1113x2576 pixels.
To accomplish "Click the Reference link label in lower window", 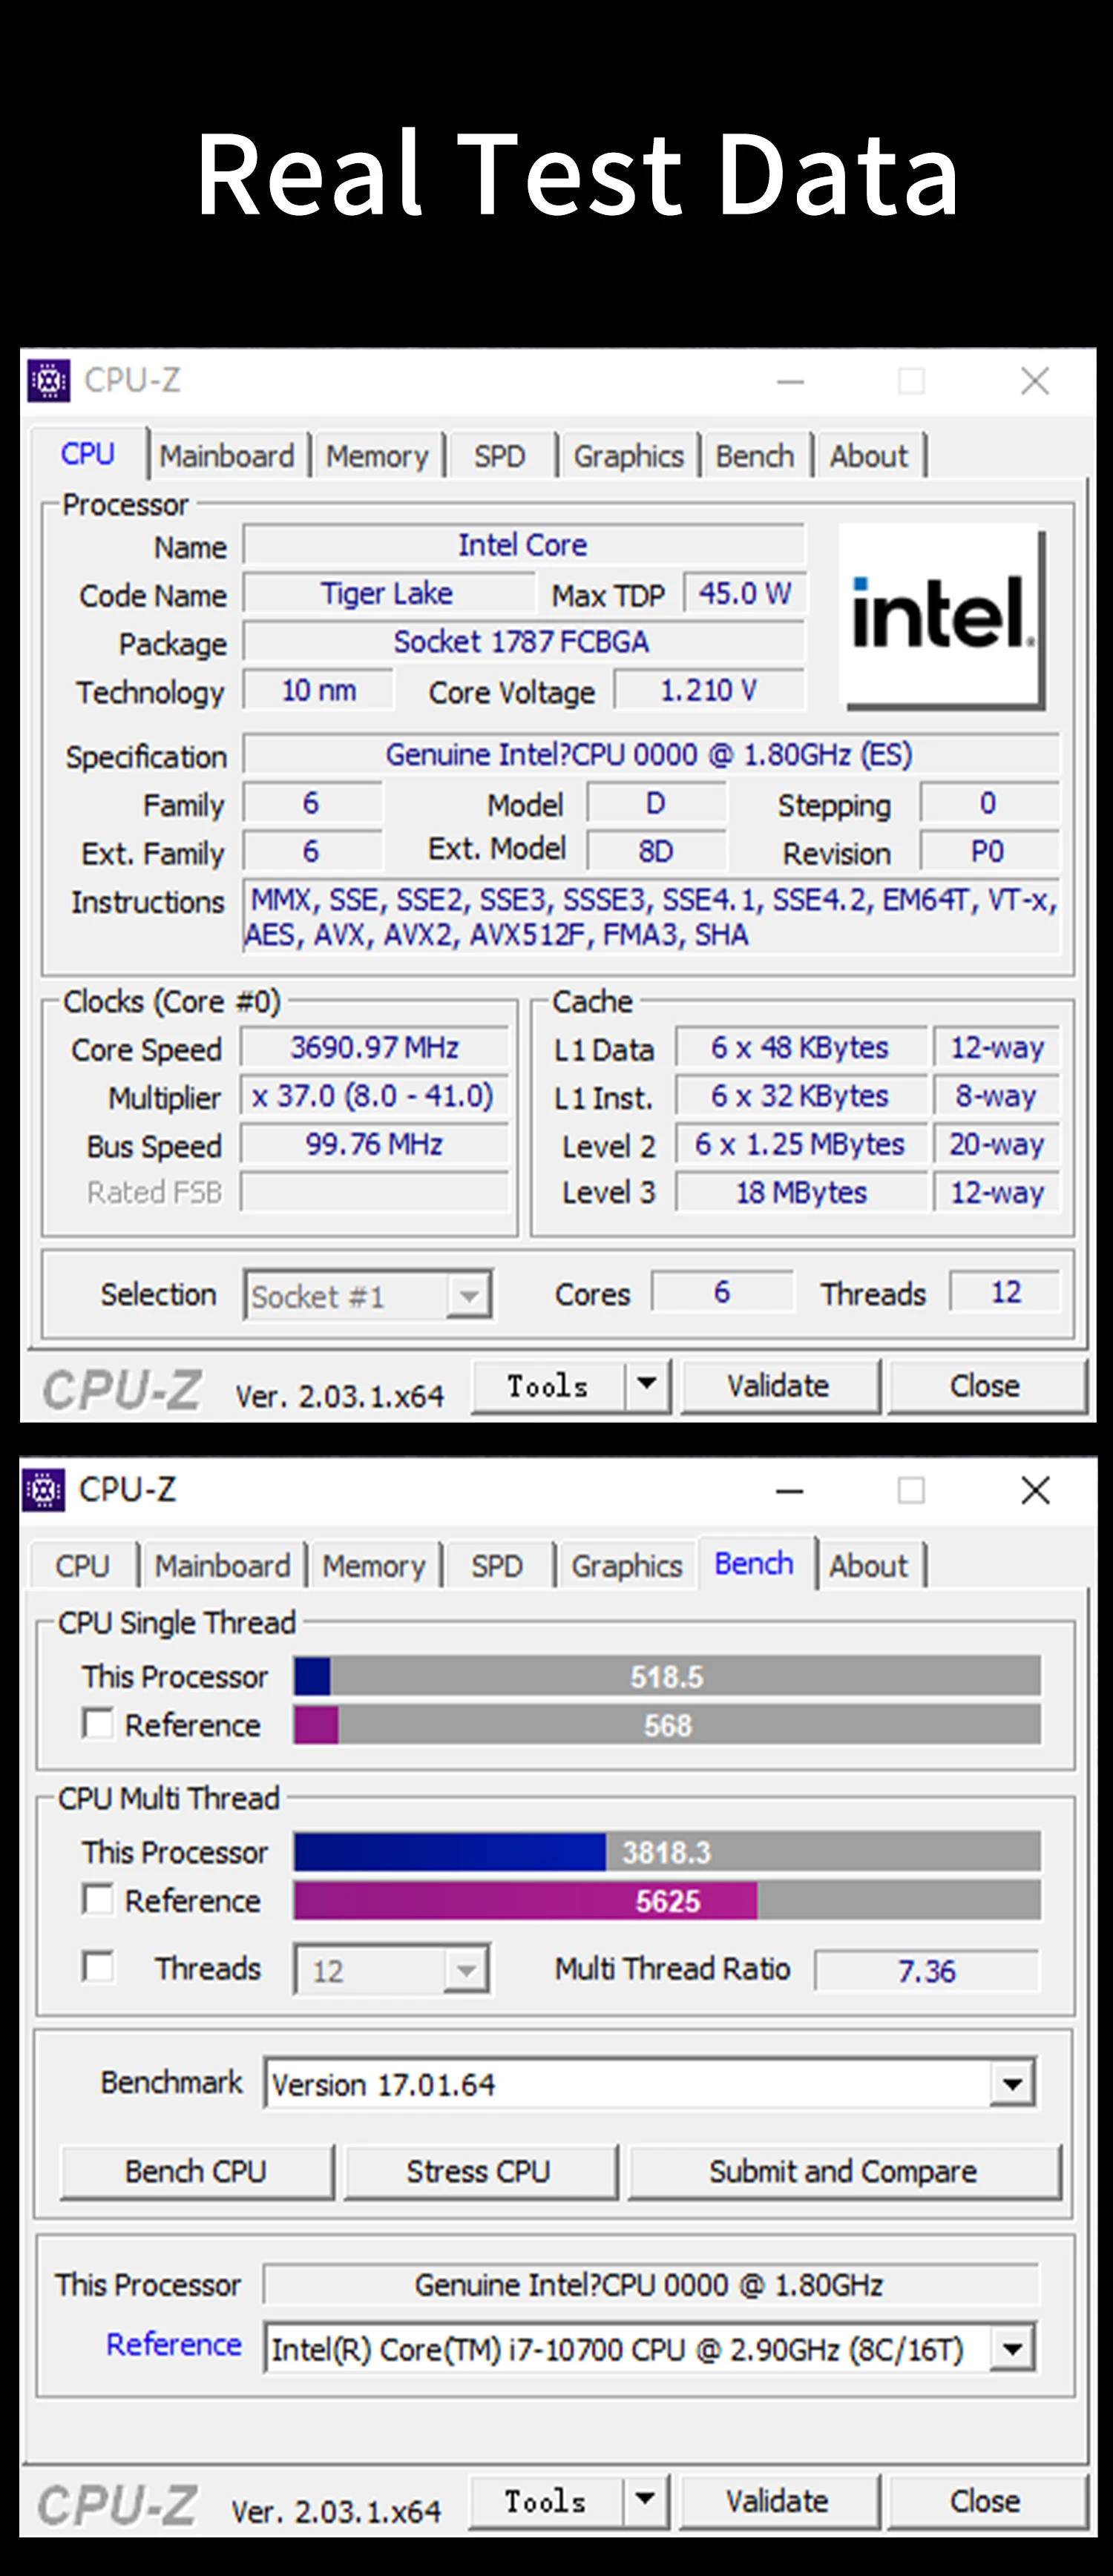I will tap(174, 2344).
